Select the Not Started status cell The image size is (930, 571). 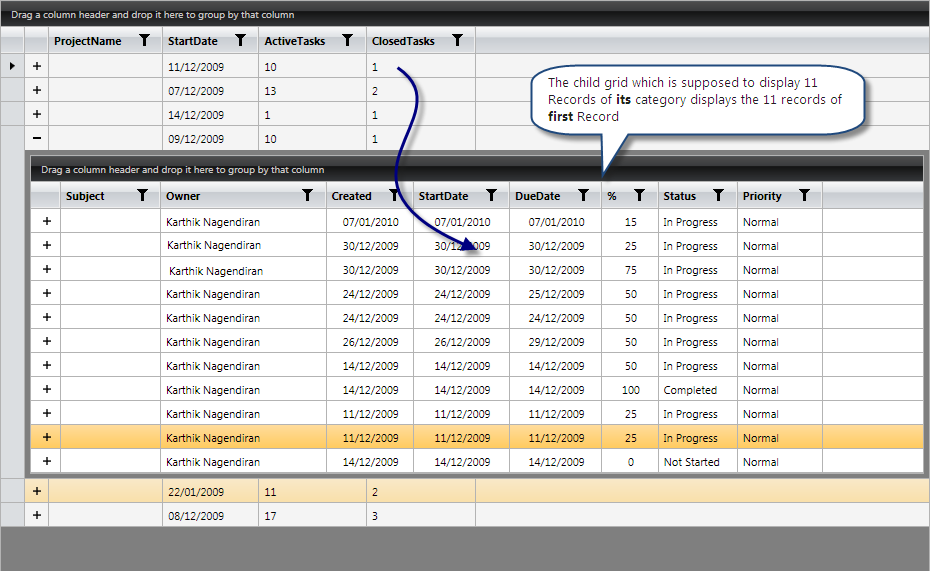tap(698, 461)
